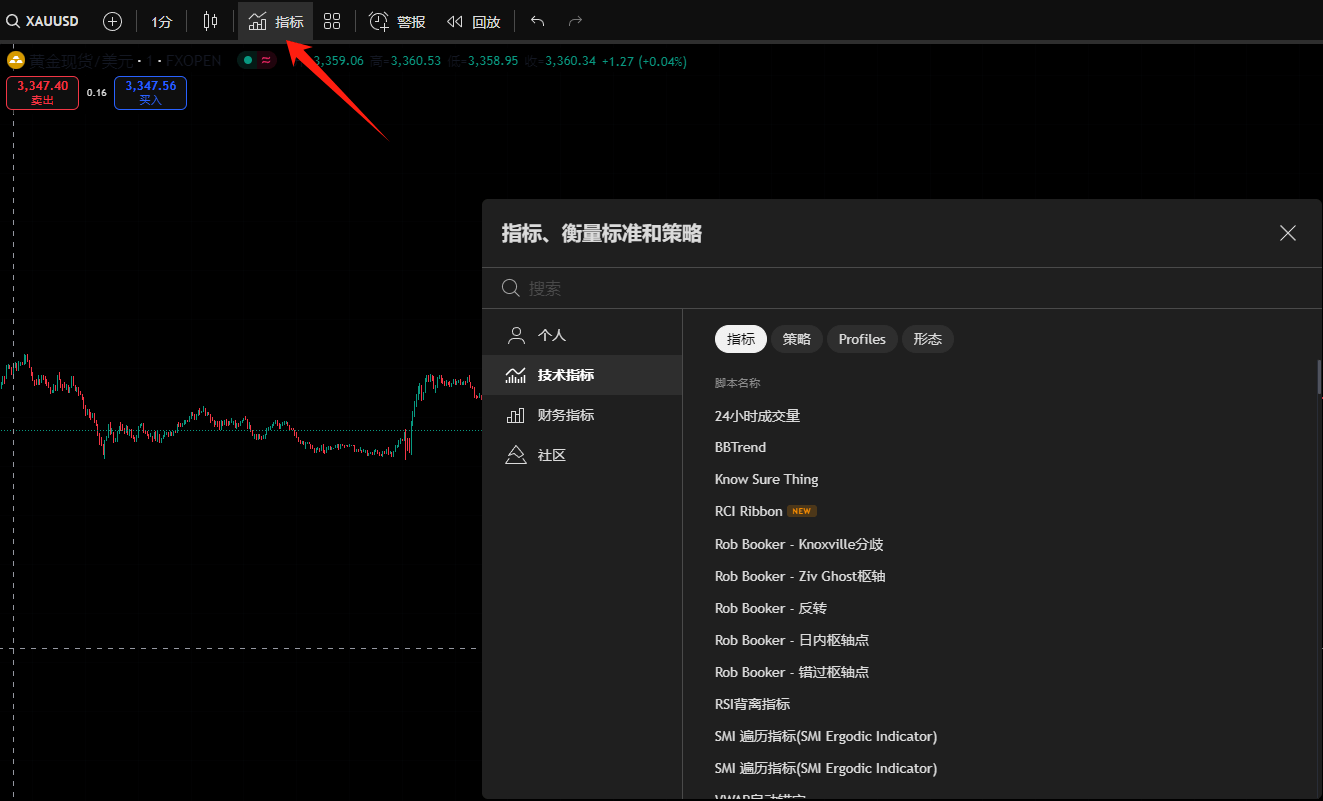Click the 脚本名称 column header
Image resolution: width=1323 pixels, height=801 pixels.
tap(737, 383)
